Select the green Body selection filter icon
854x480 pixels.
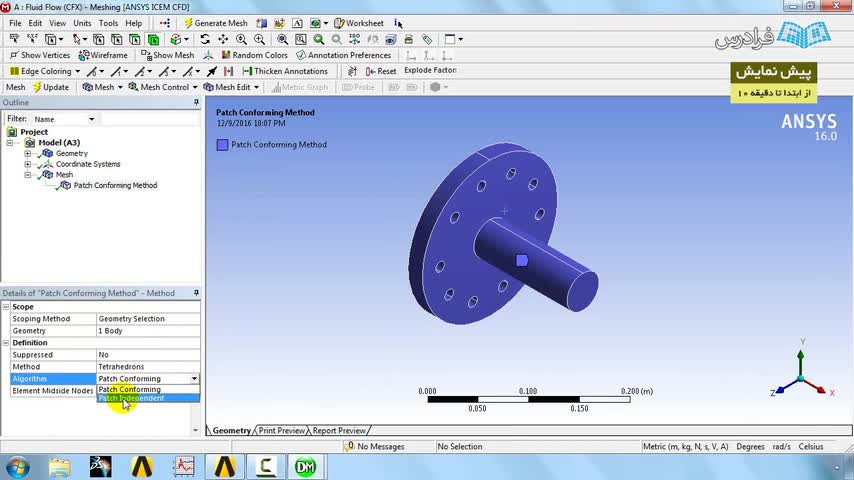point(154,39)
